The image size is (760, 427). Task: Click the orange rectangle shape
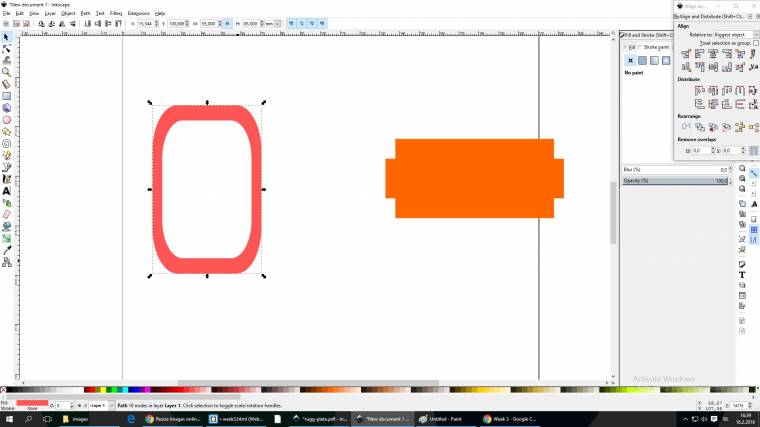pos(475,178)
